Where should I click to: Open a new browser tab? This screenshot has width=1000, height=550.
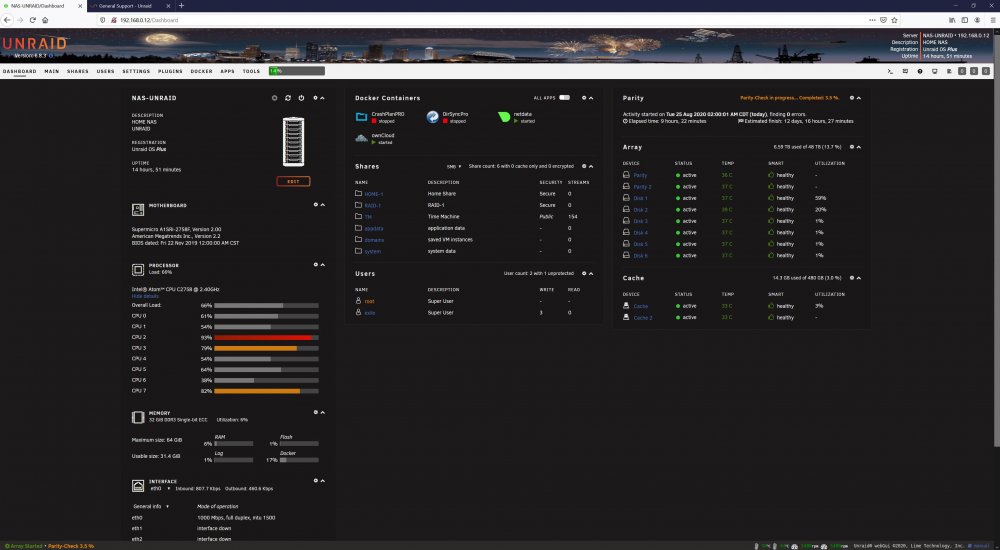181,6
